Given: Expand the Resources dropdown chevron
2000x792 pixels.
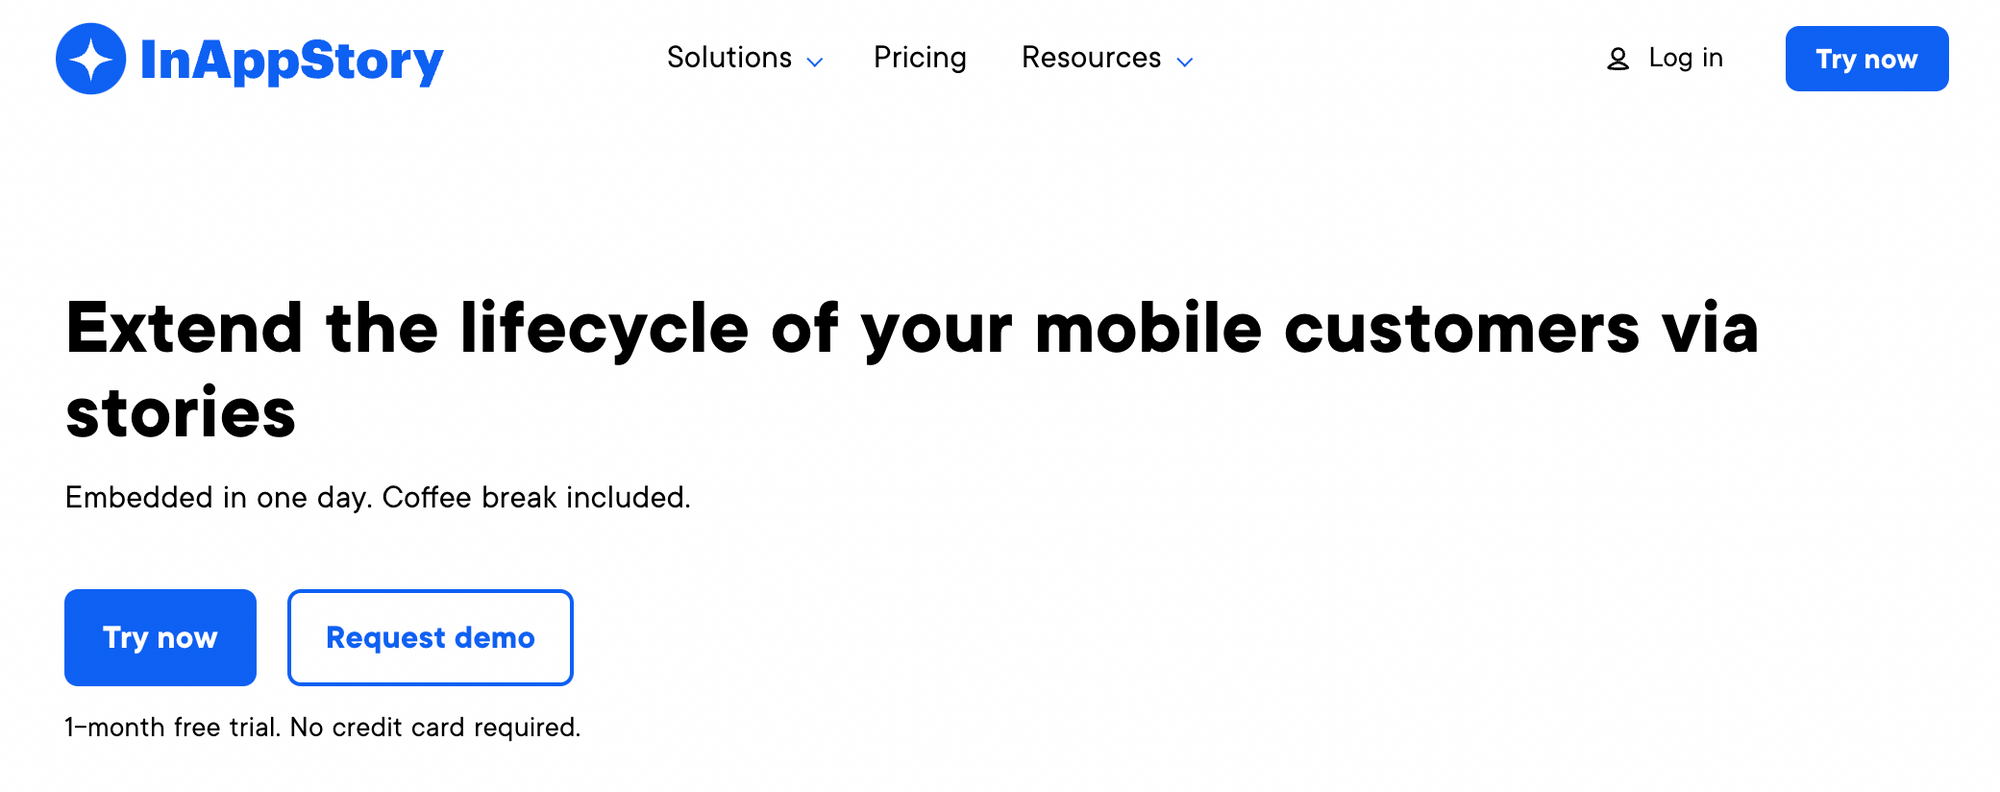Looking at the screenshot, I should pyautogui.click(x=1185, y=62).
